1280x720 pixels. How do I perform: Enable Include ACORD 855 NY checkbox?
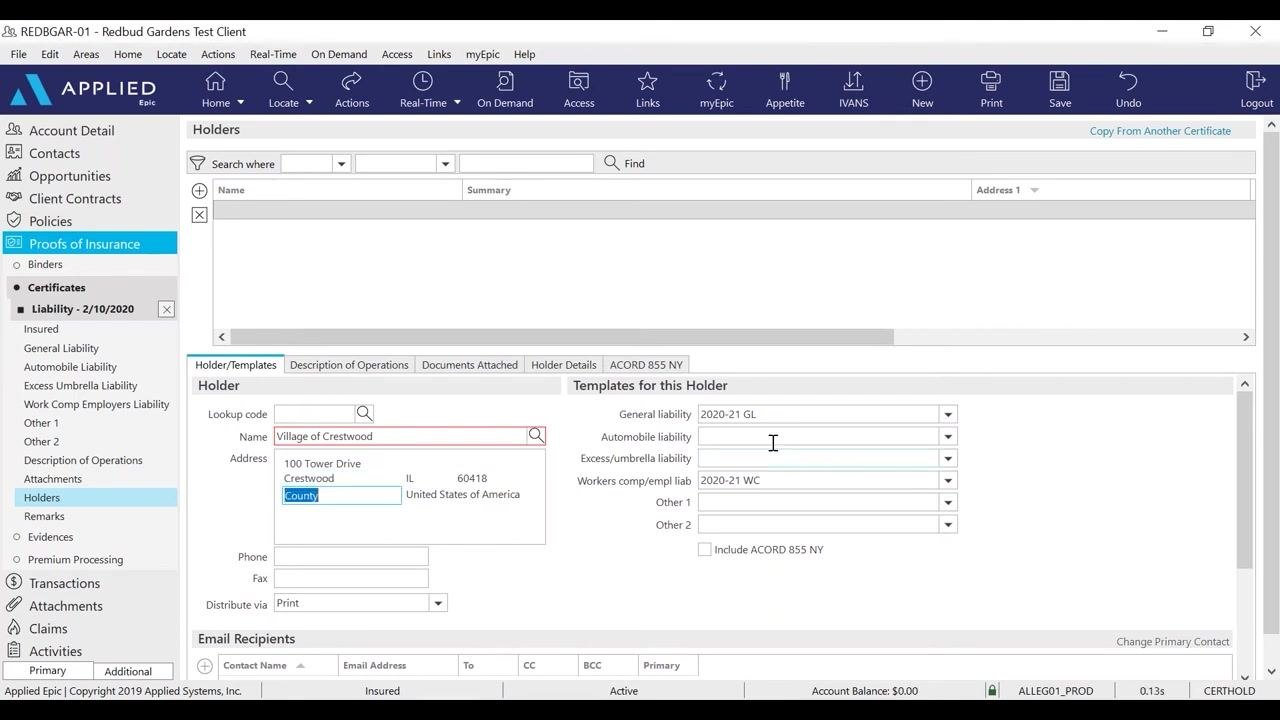(704, 549)
